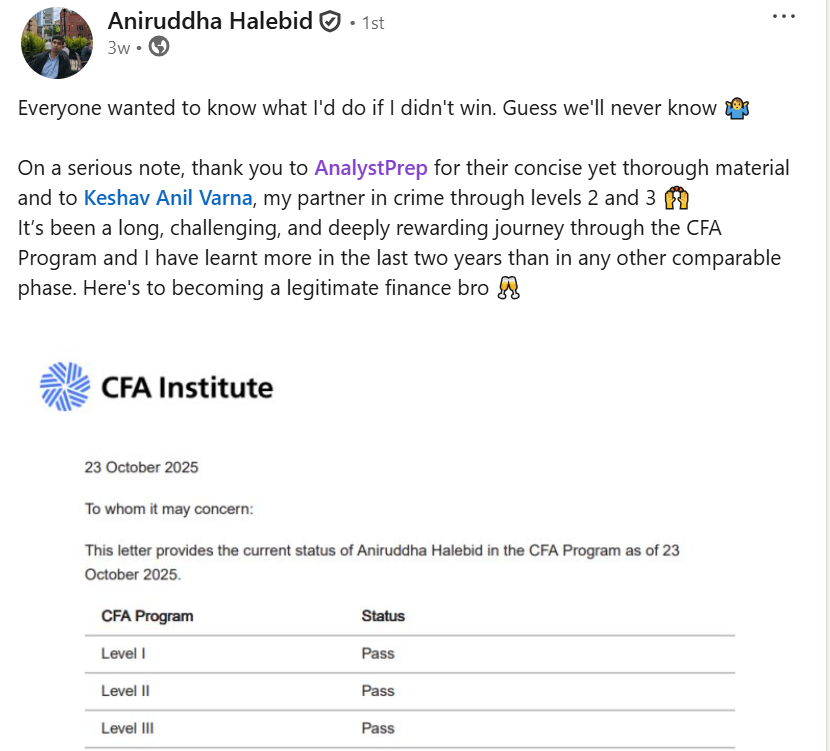Click Aniruddha Halebid's profile photo

tap(57, 43)
